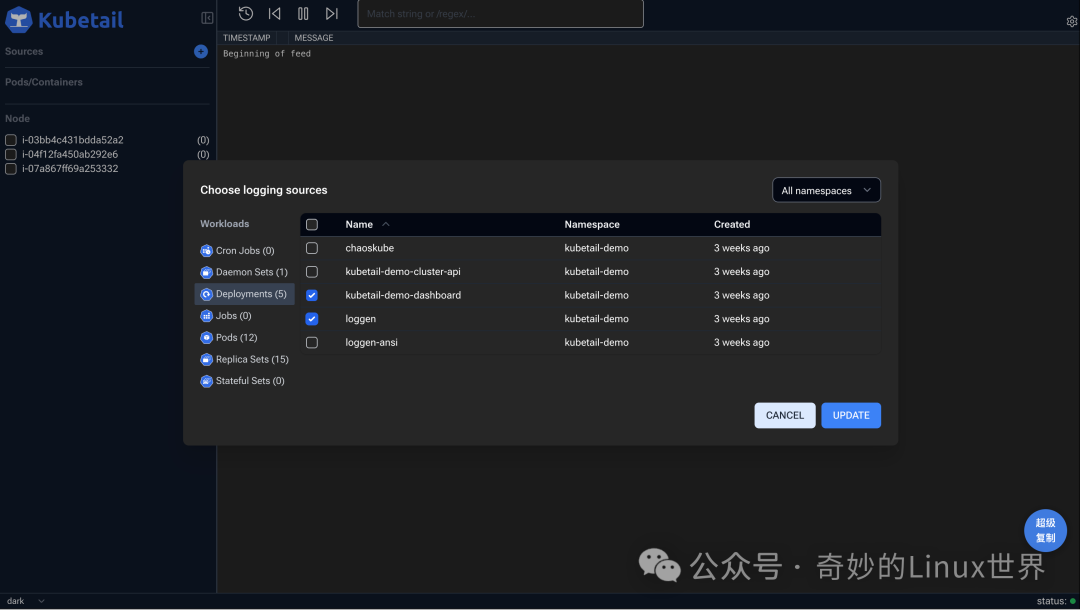Open settings gear icon

coord(1072,21)
